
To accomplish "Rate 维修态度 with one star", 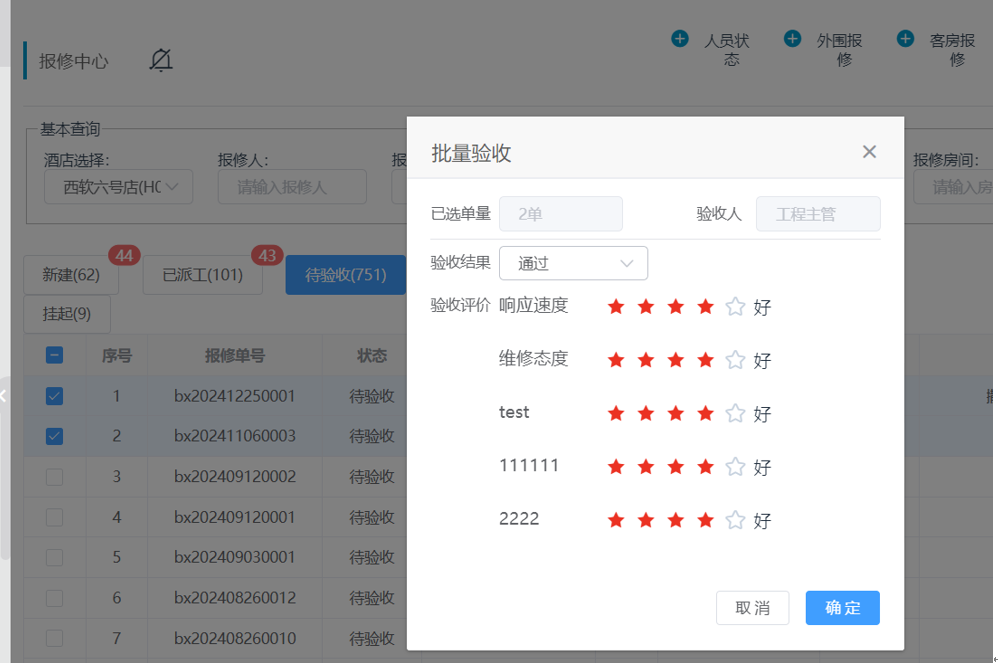I will point(616,360).
